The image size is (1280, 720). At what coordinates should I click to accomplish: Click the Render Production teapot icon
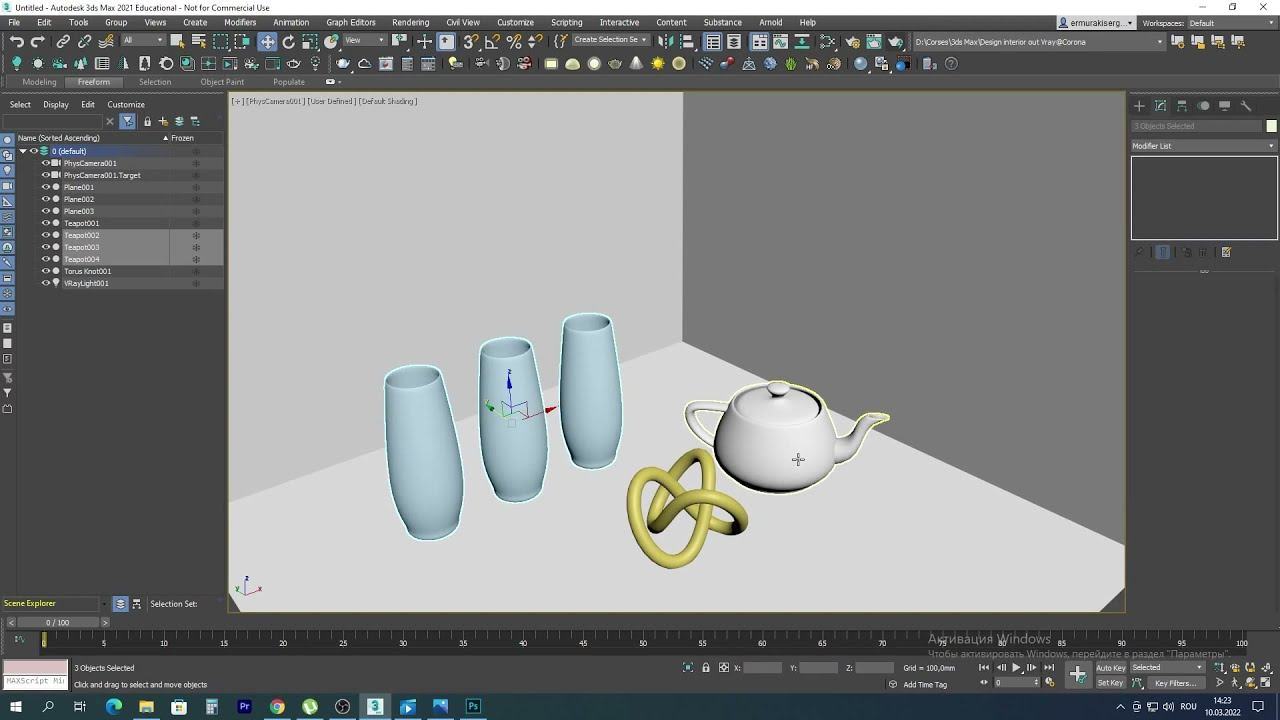pos(895,41)
